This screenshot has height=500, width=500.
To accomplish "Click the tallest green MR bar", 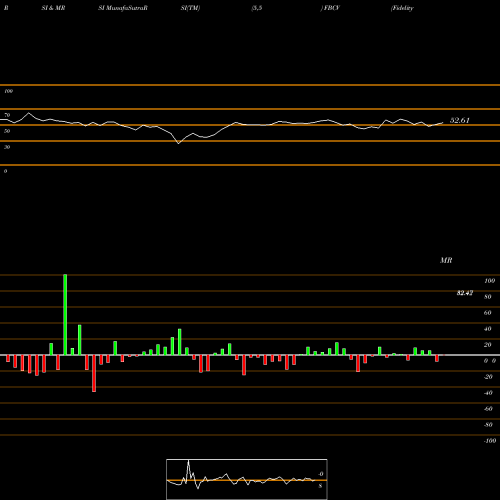I will click(65, 315).
